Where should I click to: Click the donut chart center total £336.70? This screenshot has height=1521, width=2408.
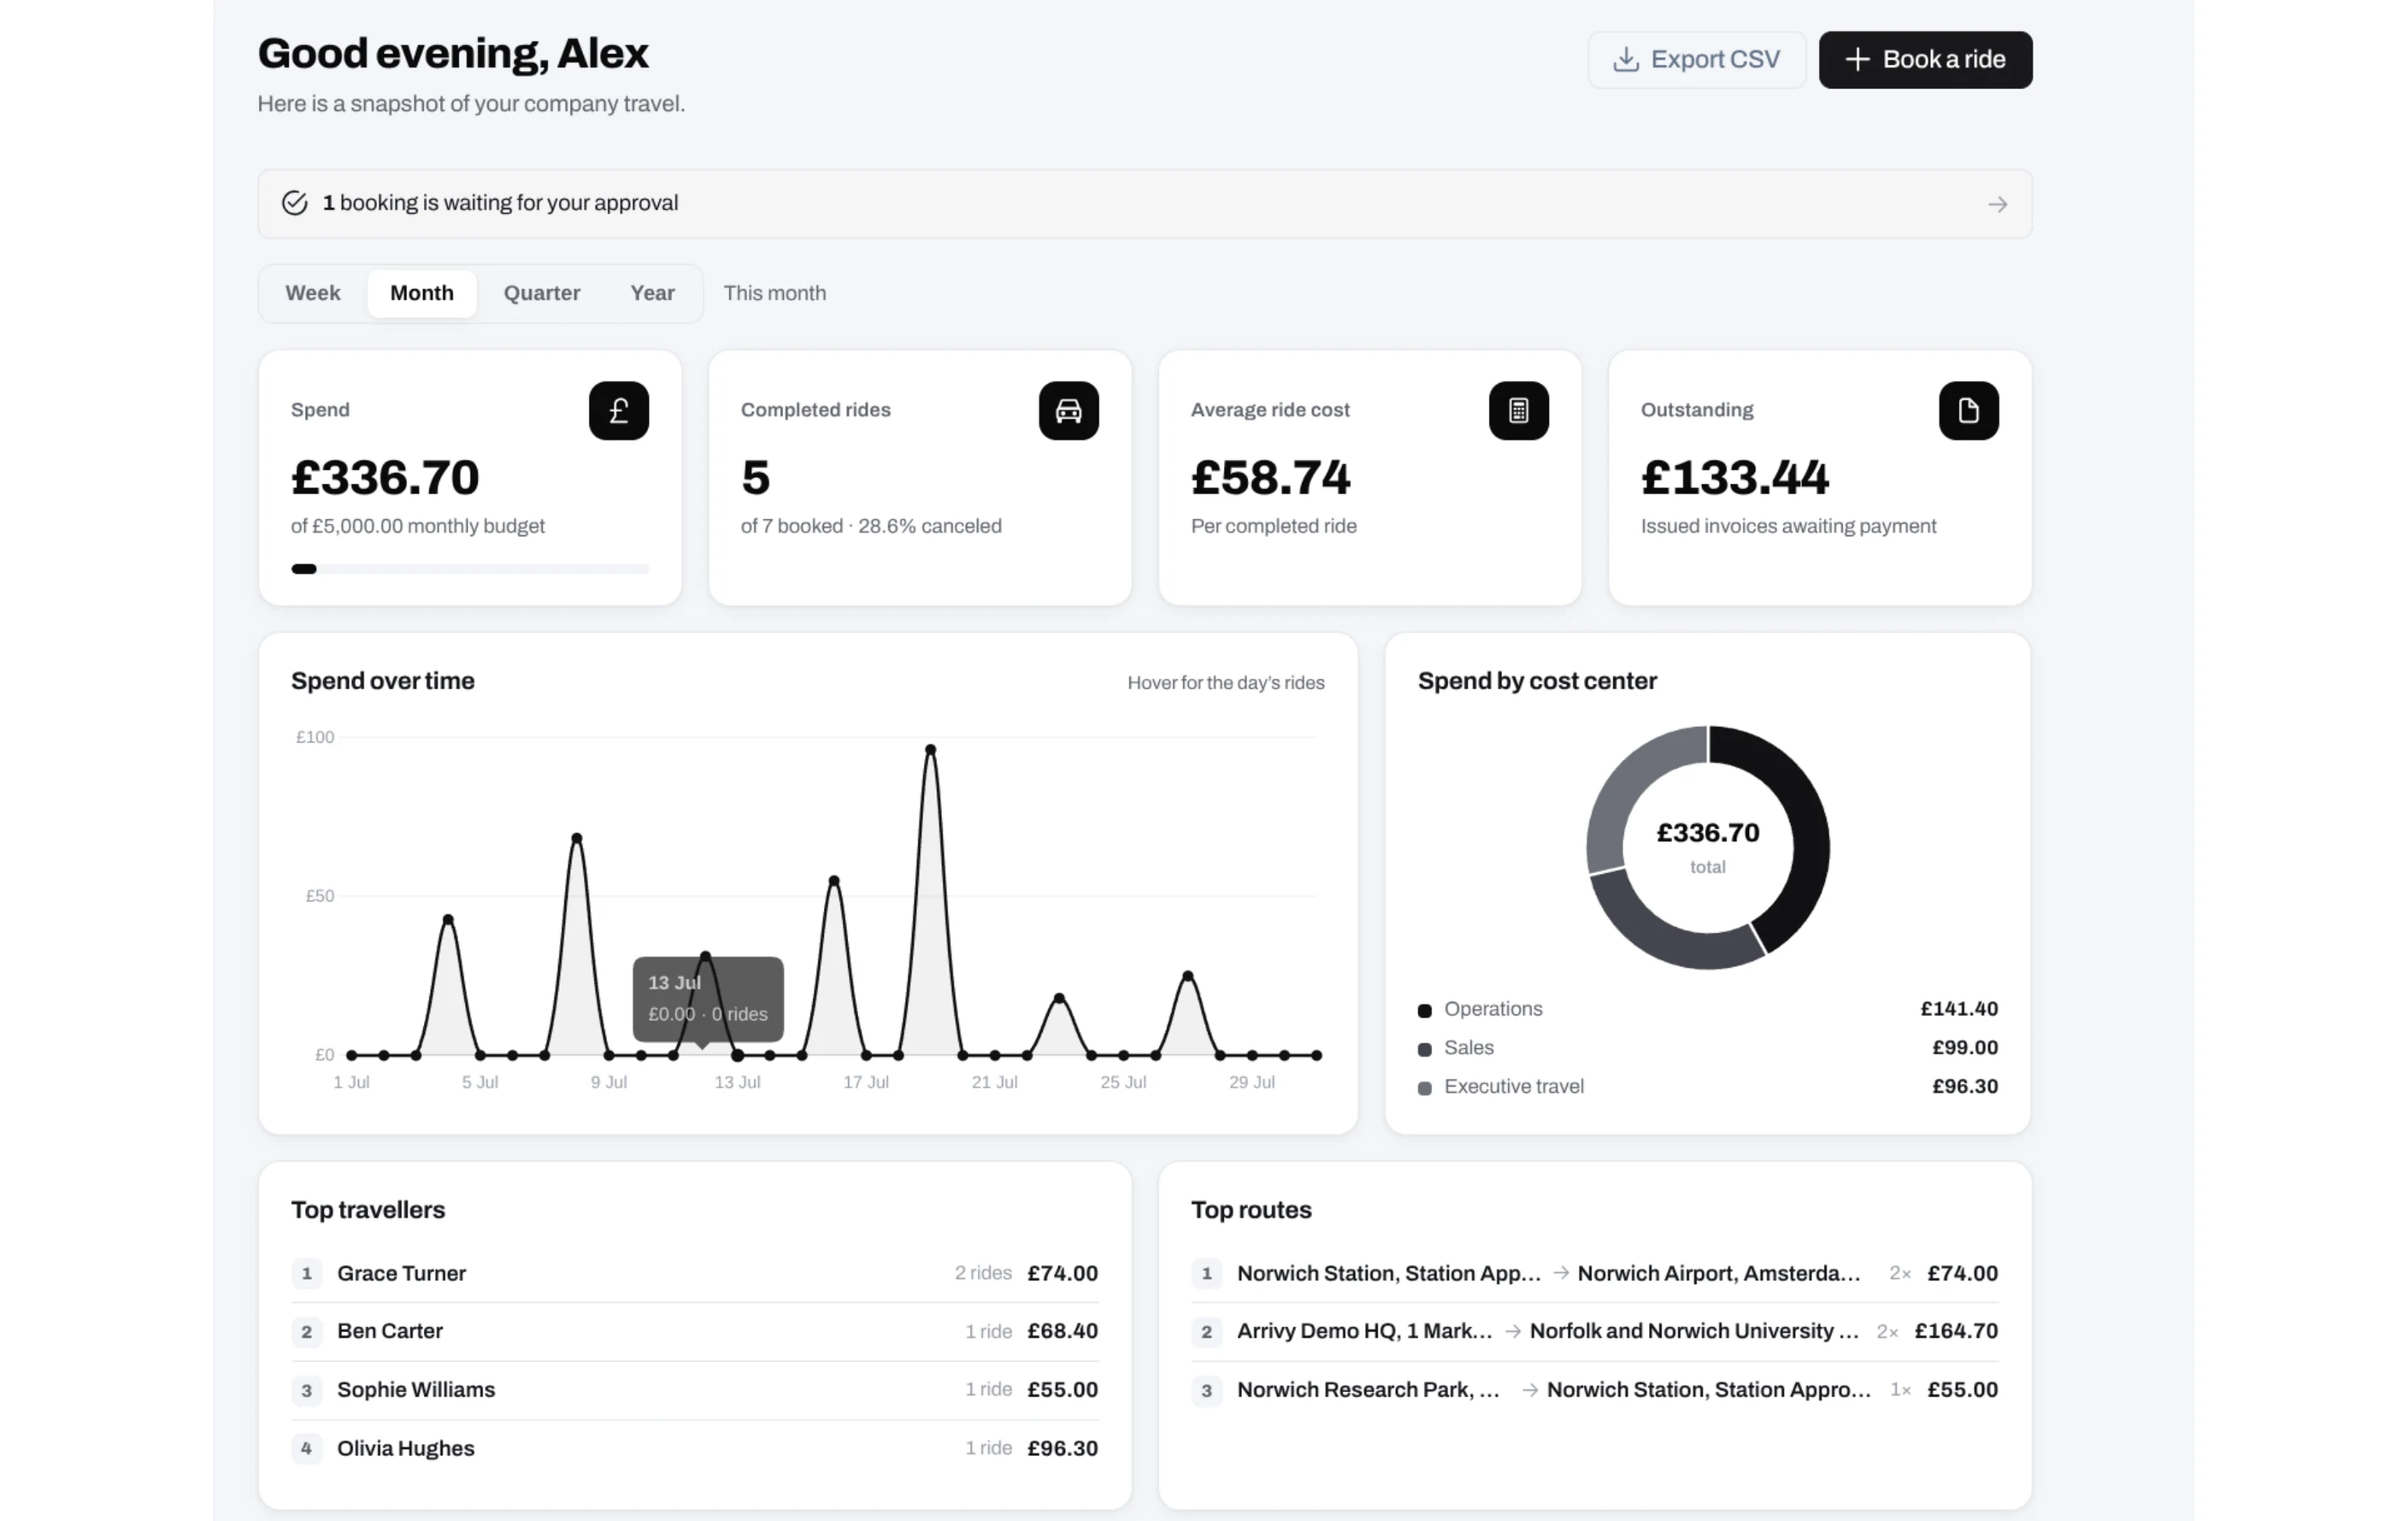coord(1708,833)
